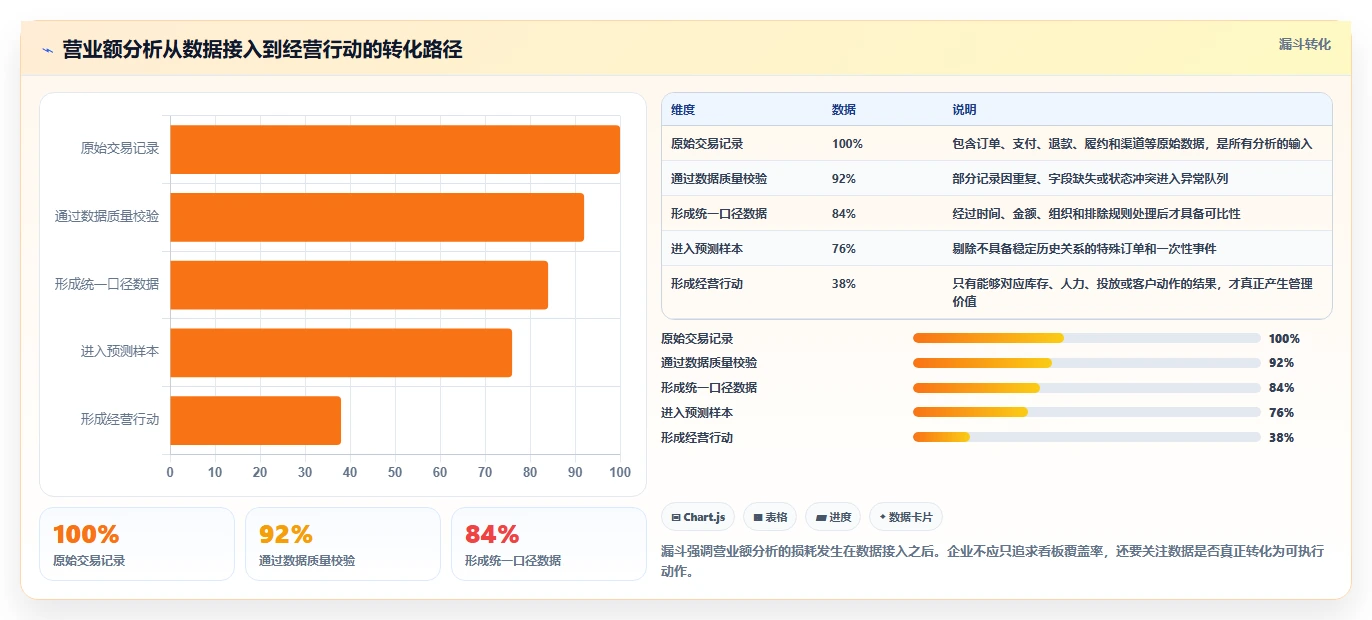This screenshot has width=1372, height=620.
Task: Click the 84% value in the table
Action: [x=844, y=214]
